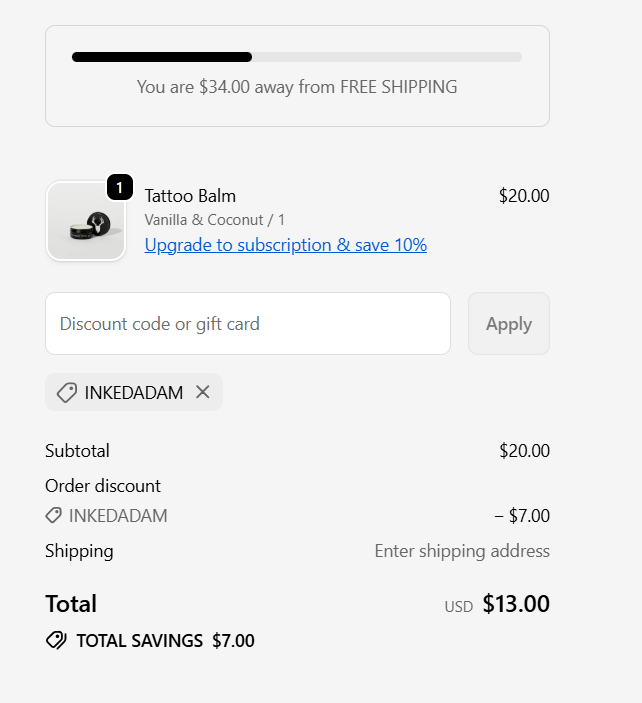Click the USD currency label
The height and width of the screenshot is (703, 642).
[459, 606]
